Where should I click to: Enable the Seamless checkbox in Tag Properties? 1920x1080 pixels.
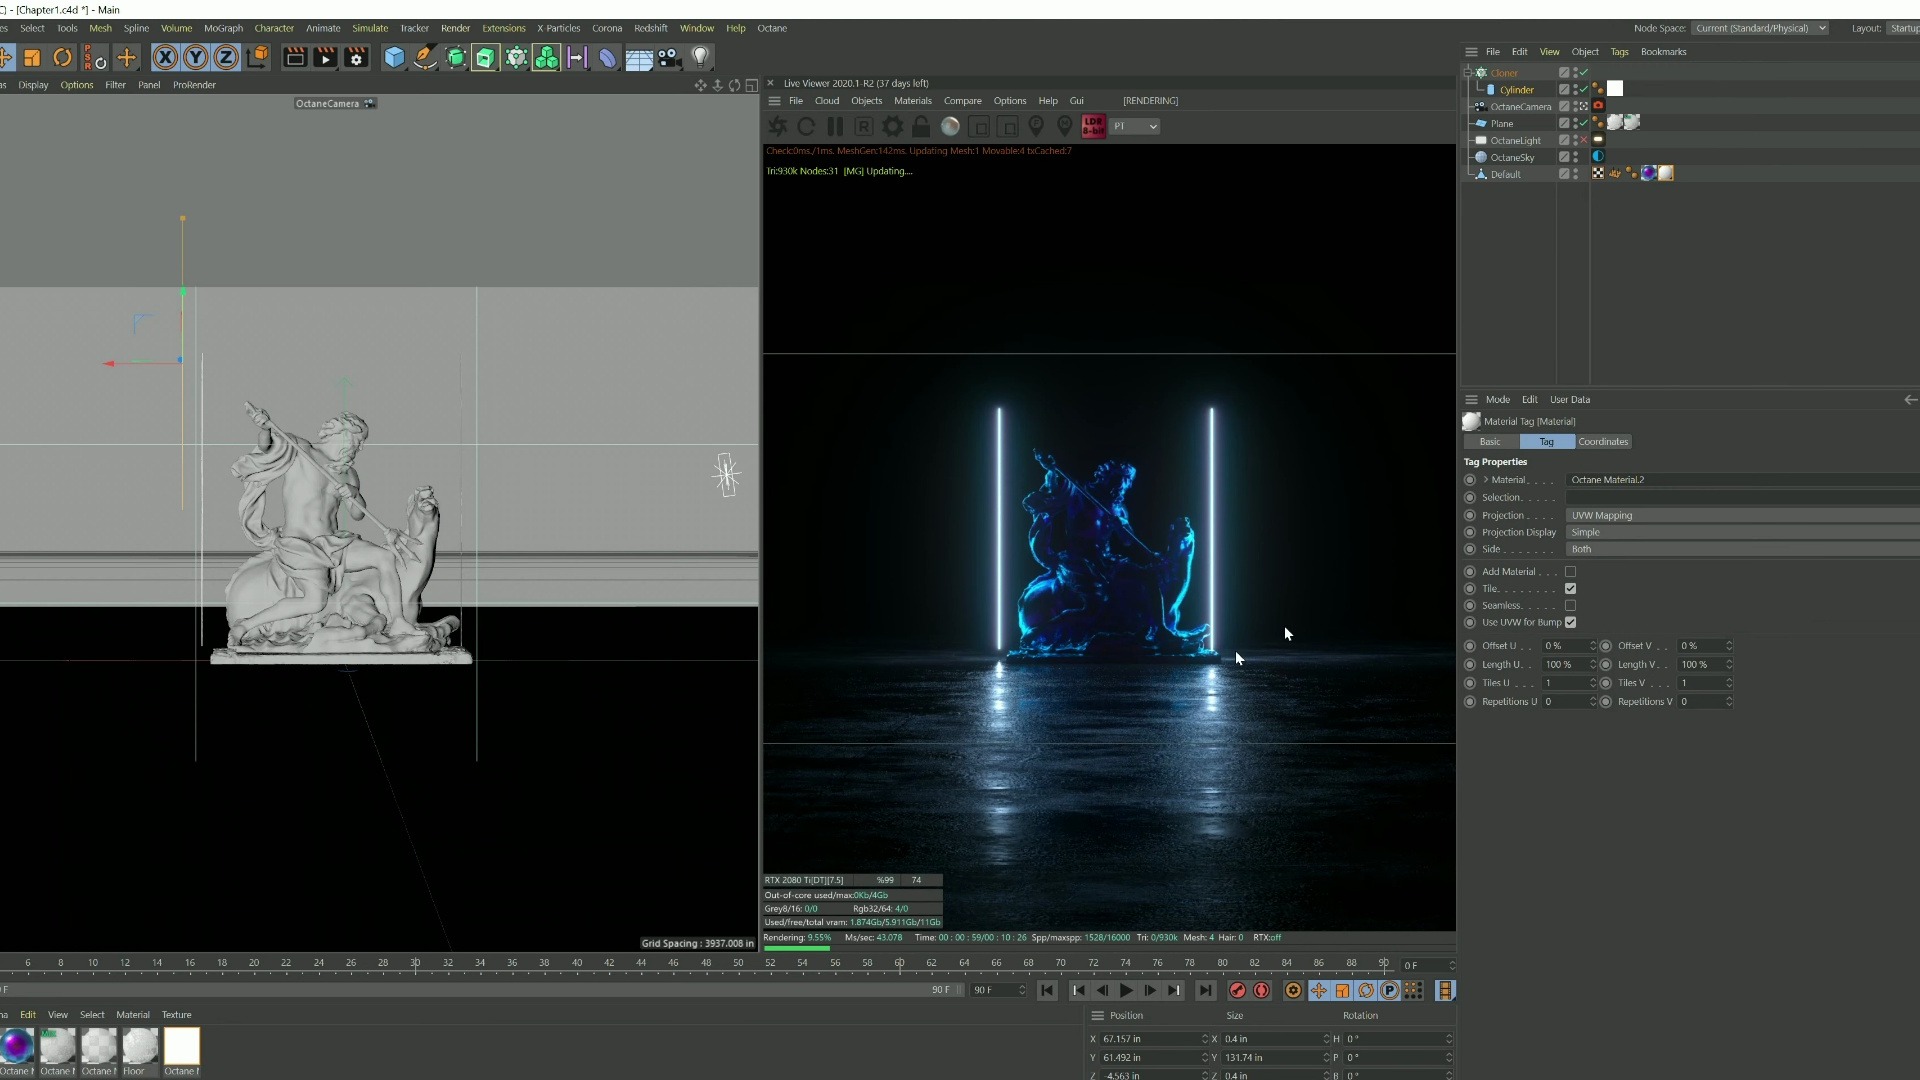1571,605
